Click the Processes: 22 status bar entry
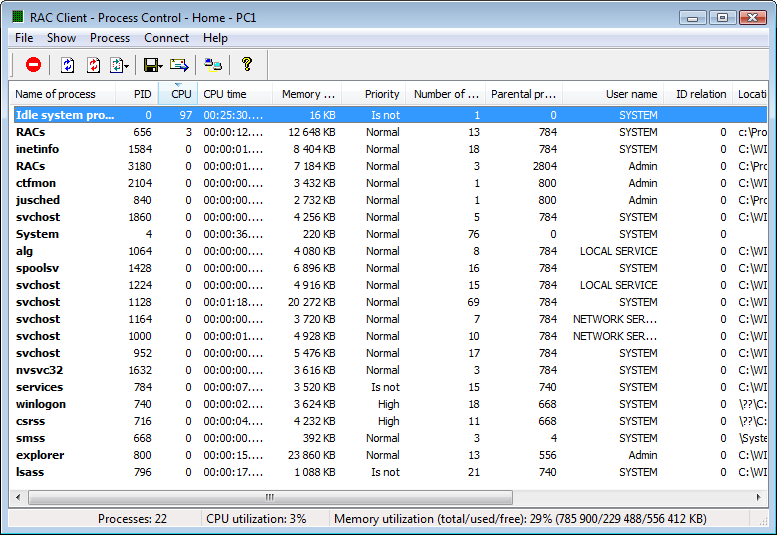The height and width of the screenshot is (535, 777). tap(132, 519)
